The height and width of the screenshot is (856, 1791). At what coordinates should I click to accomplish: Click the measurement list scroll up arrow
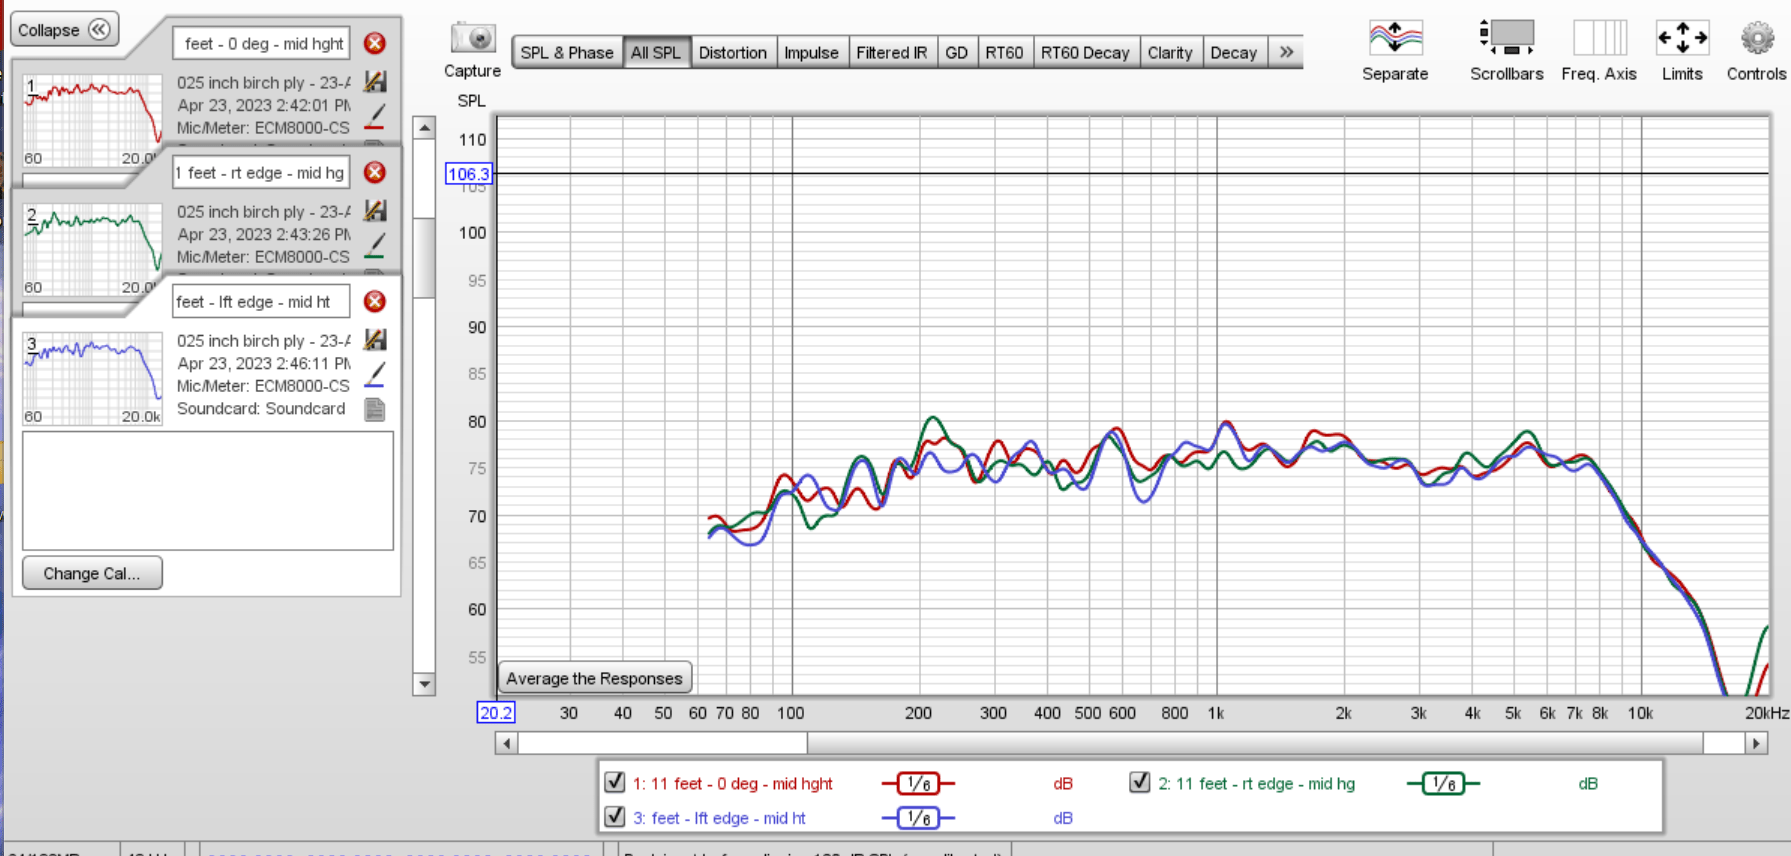(425, 128)
